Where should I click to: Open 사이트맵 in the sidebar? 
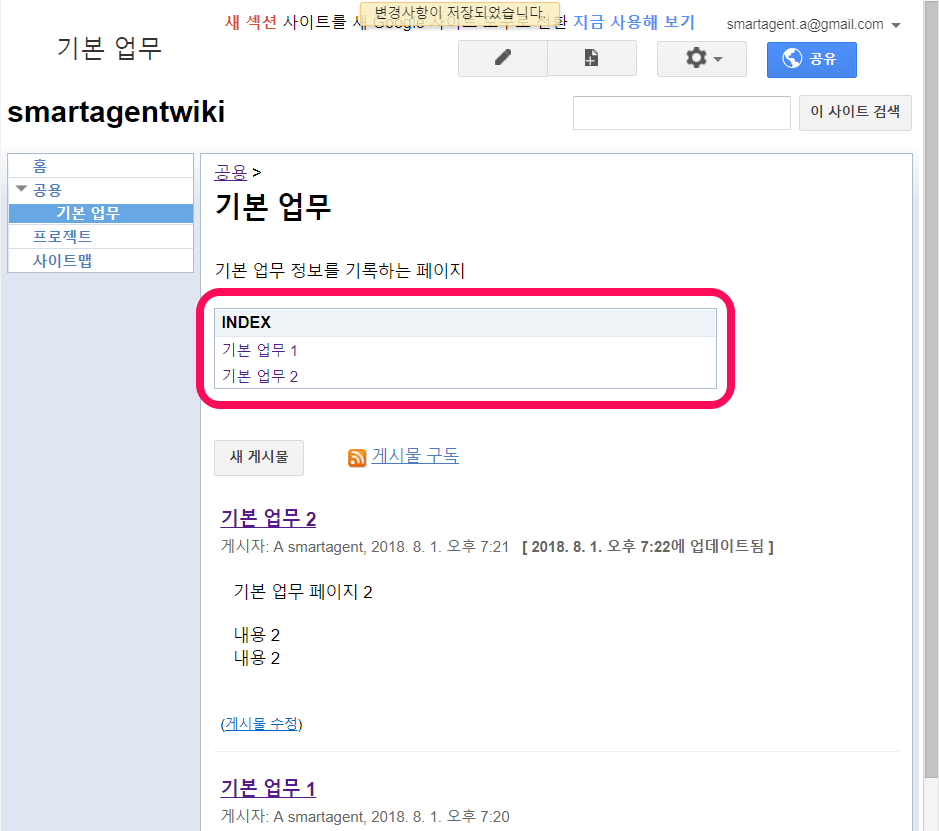coord(62,260)
